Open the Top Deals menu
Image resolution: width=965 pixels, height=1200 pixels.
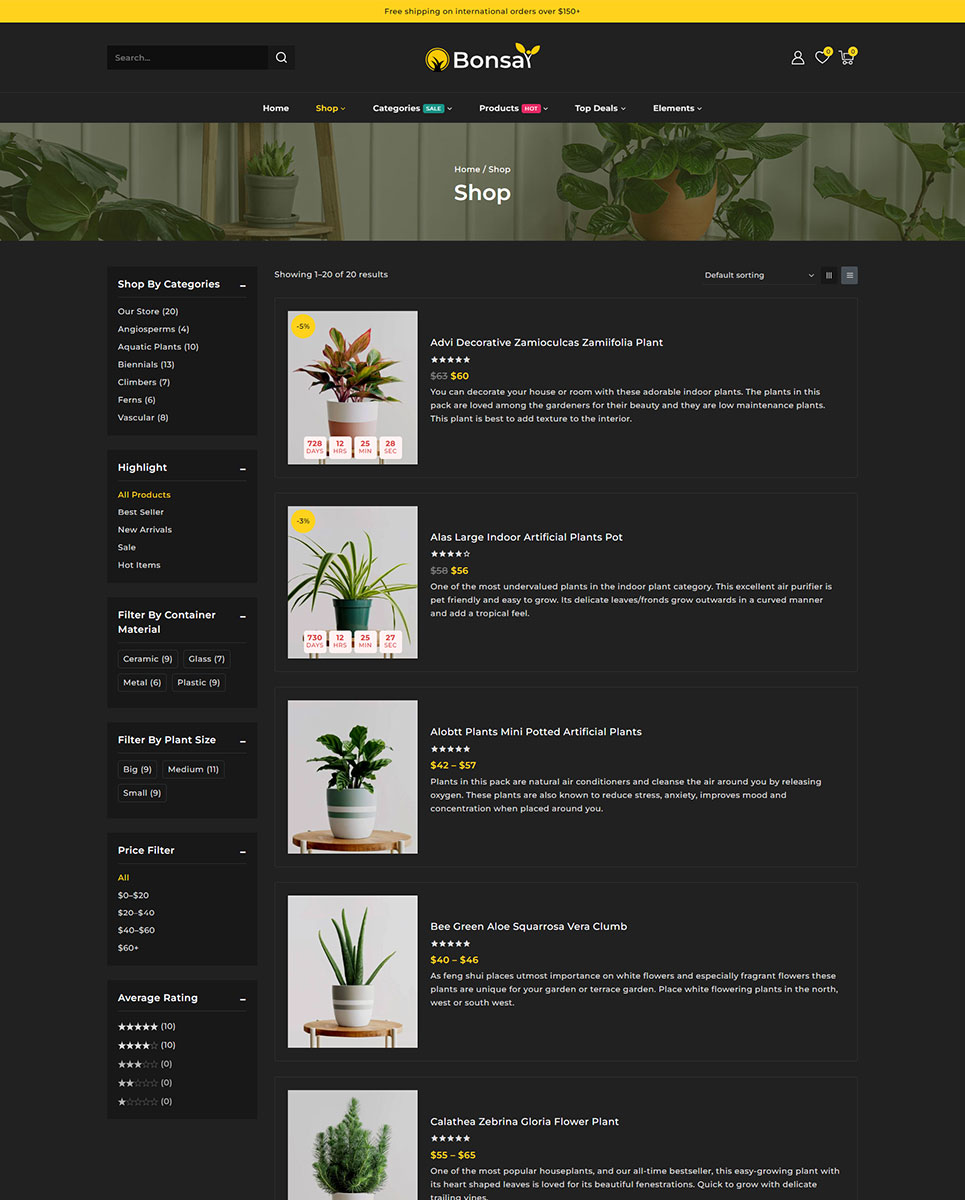coord(600,108)
